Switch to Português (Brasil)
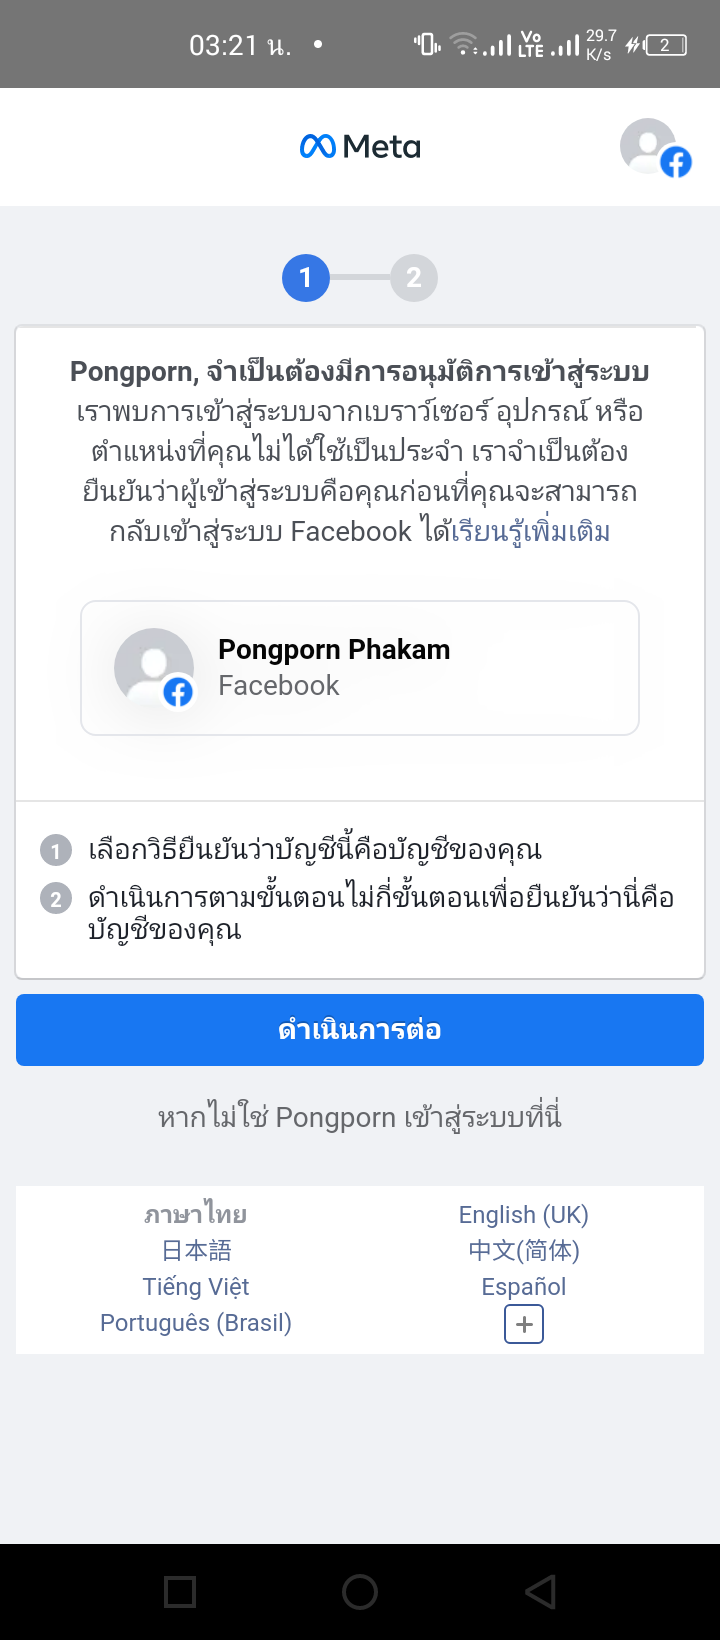The height and width of the screenshot is (1640, 720). pyautogui.click(x=196, y=1322)
